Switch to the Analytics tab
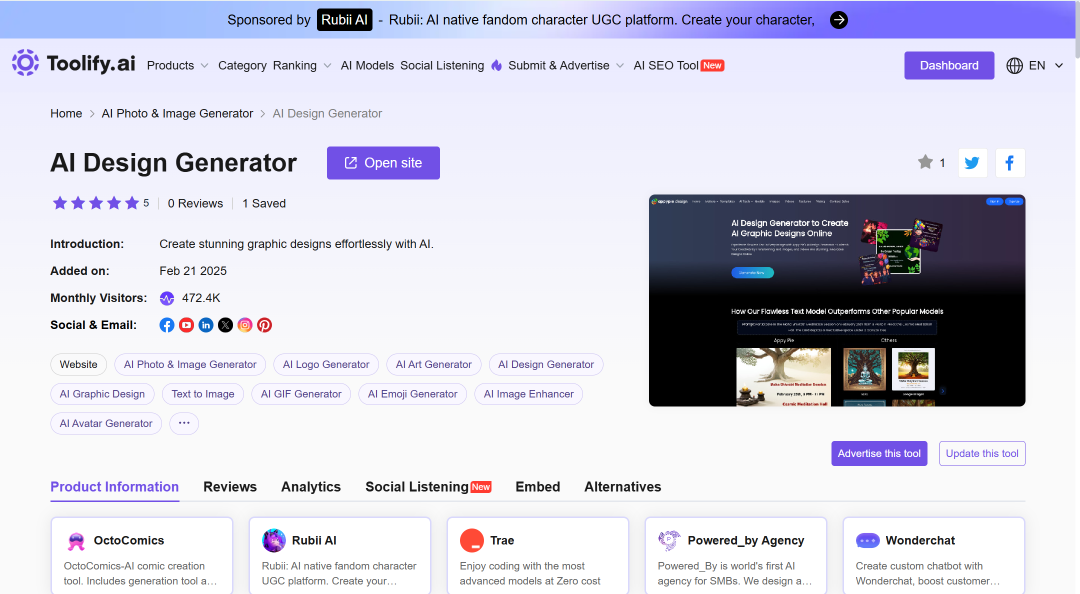This screenshot has width=1080, height=594. pyautogui.click(x=311, y=487)
